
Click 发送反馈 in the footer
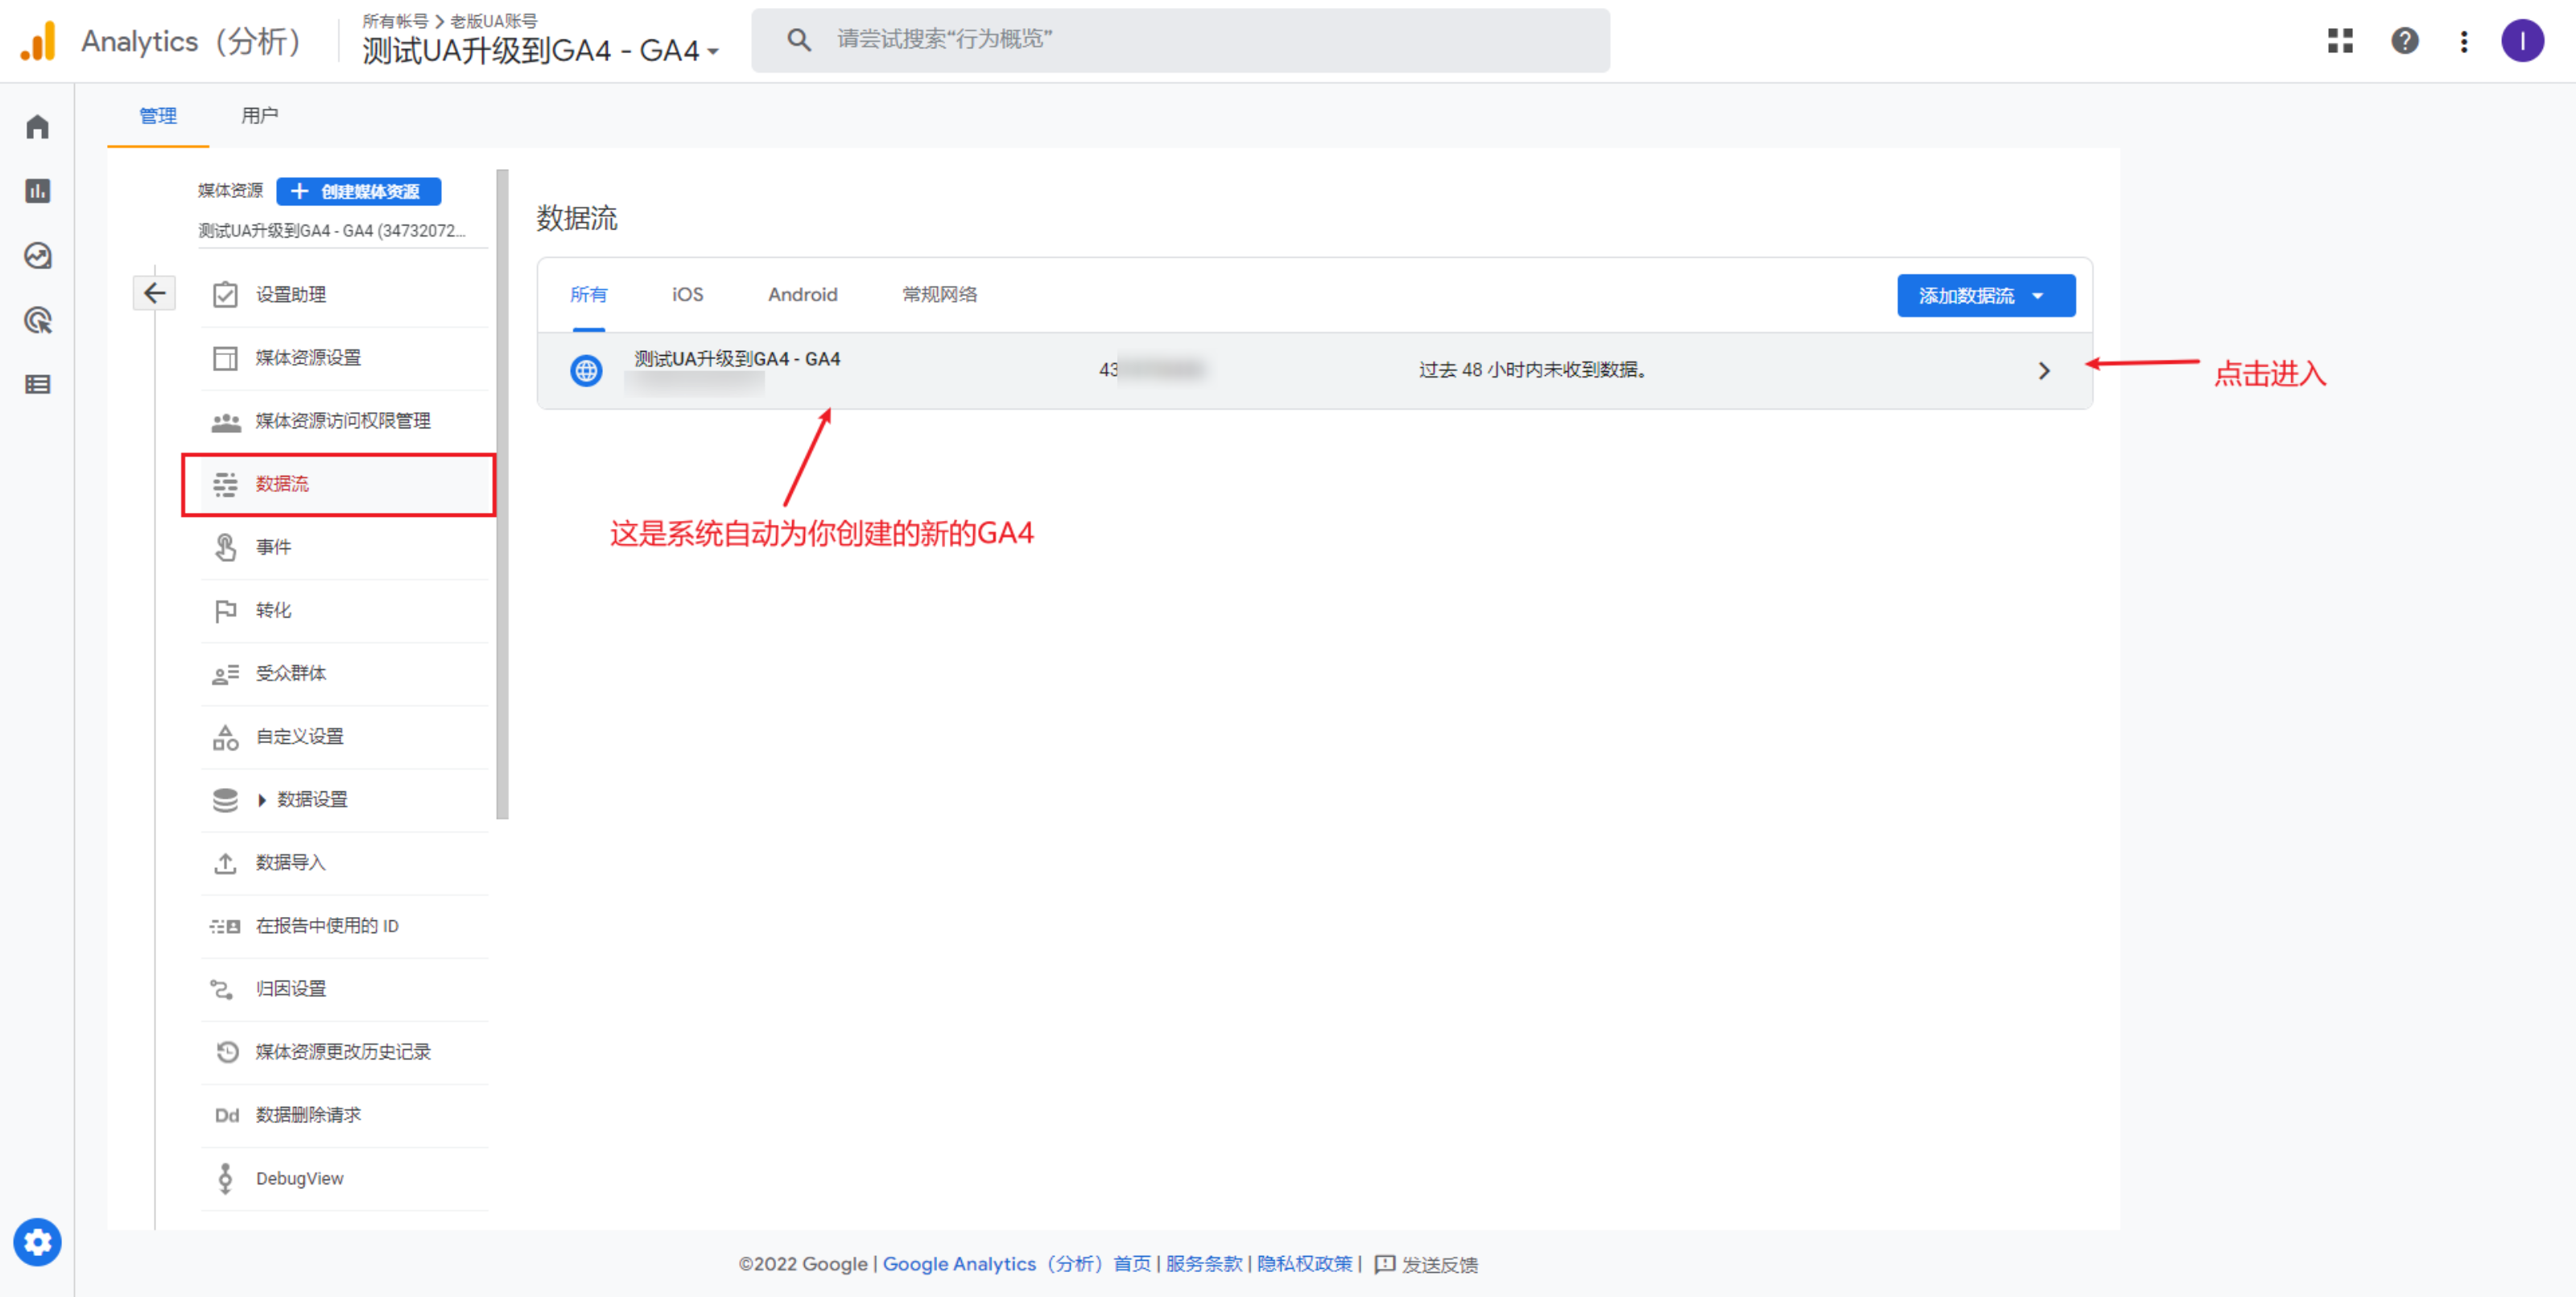pyautogui.click(x=1426, y=1264)
